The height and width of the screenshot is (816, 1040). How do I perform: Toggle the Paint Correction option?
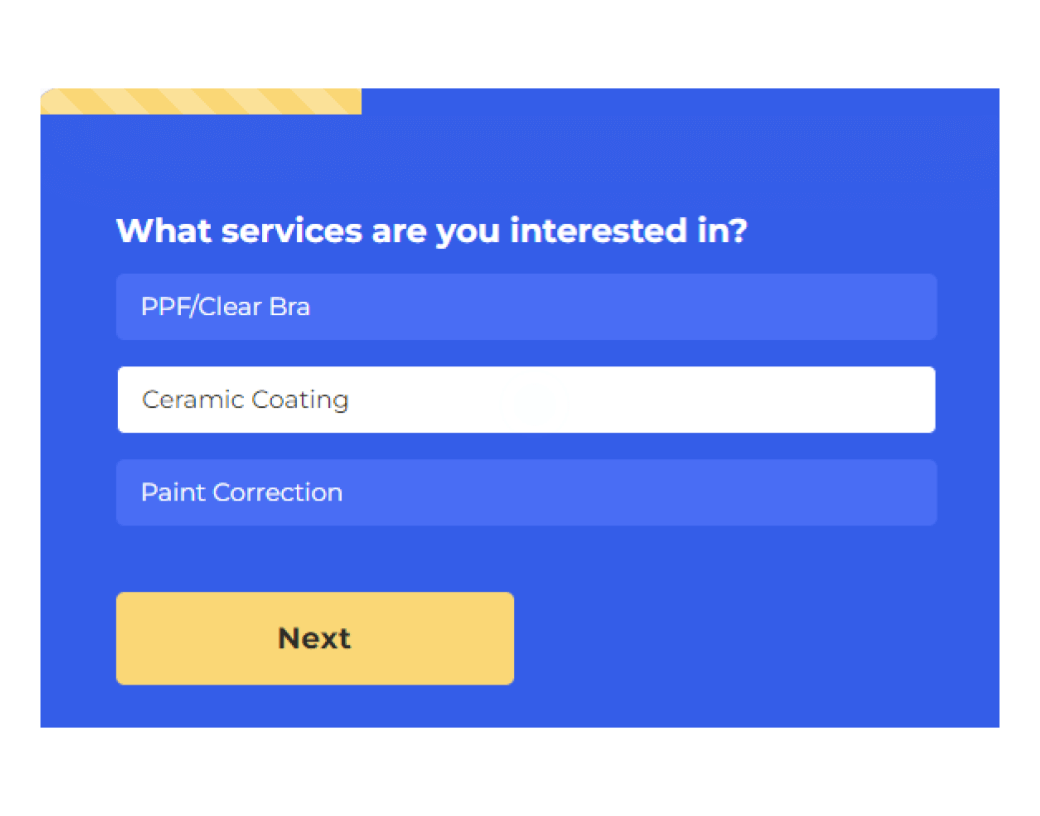pos(526,492)
